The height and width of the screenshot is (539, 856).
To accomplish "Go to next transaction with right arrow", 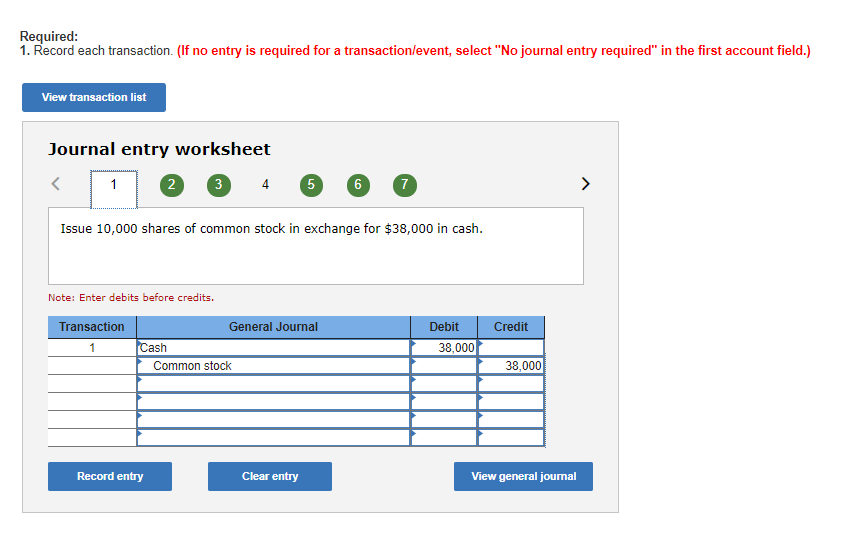I will click(x=585, y=183).
